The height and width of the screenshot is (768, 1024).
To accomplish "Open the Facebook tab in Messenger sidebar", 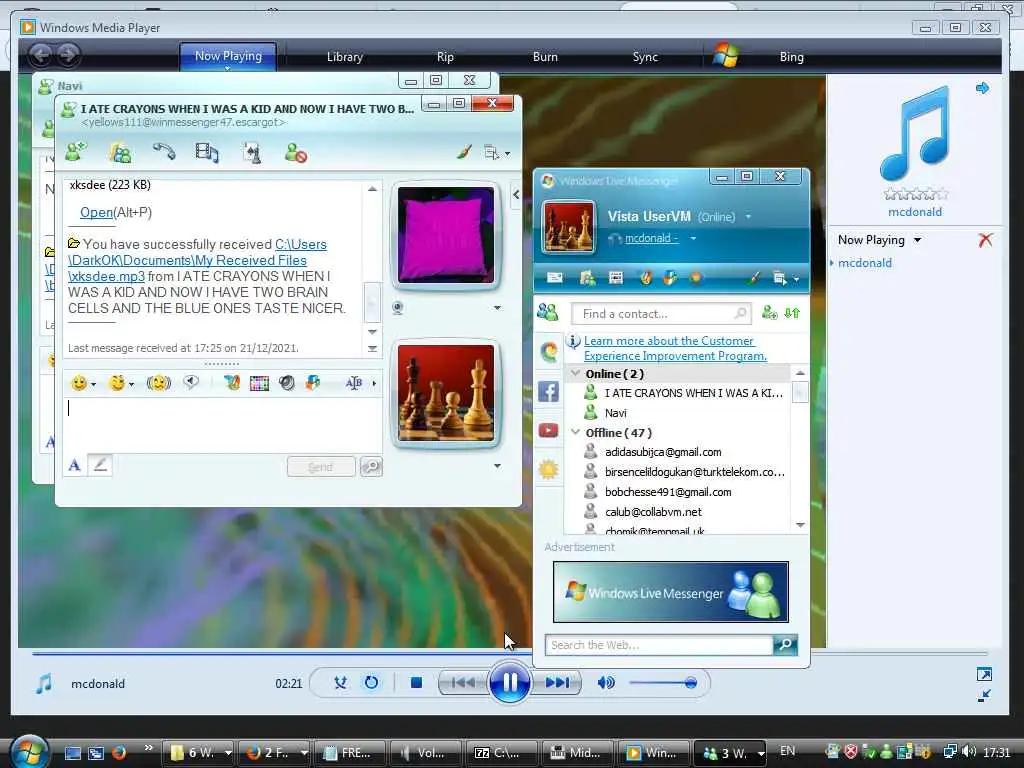I will pyautogui.click(x=548, y=392).
